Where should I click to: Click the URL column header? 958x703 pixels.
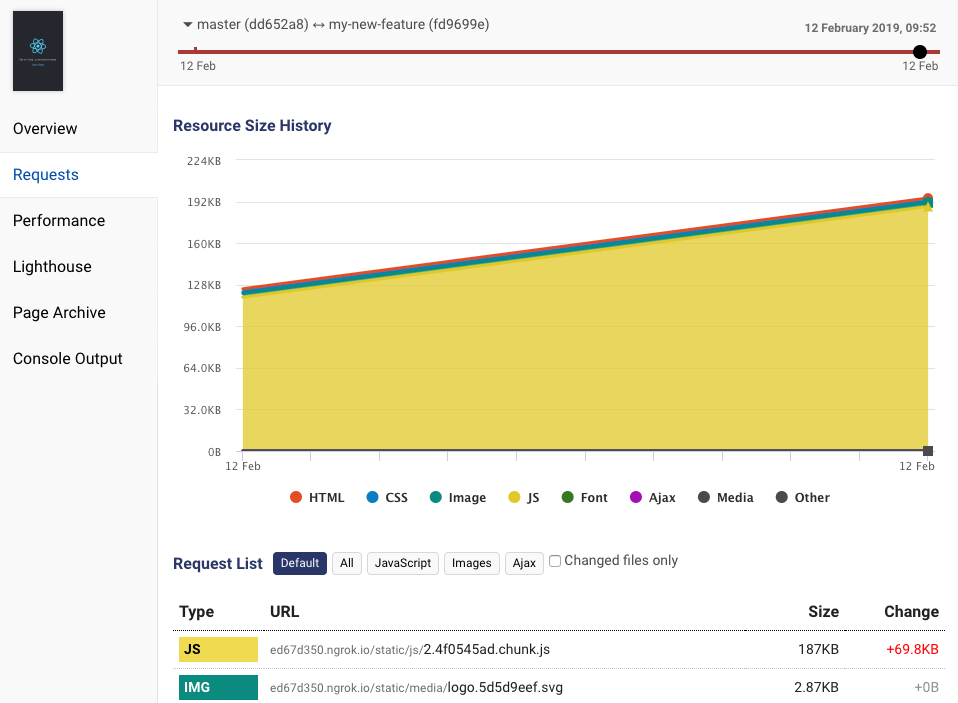(x=285, y=611)
